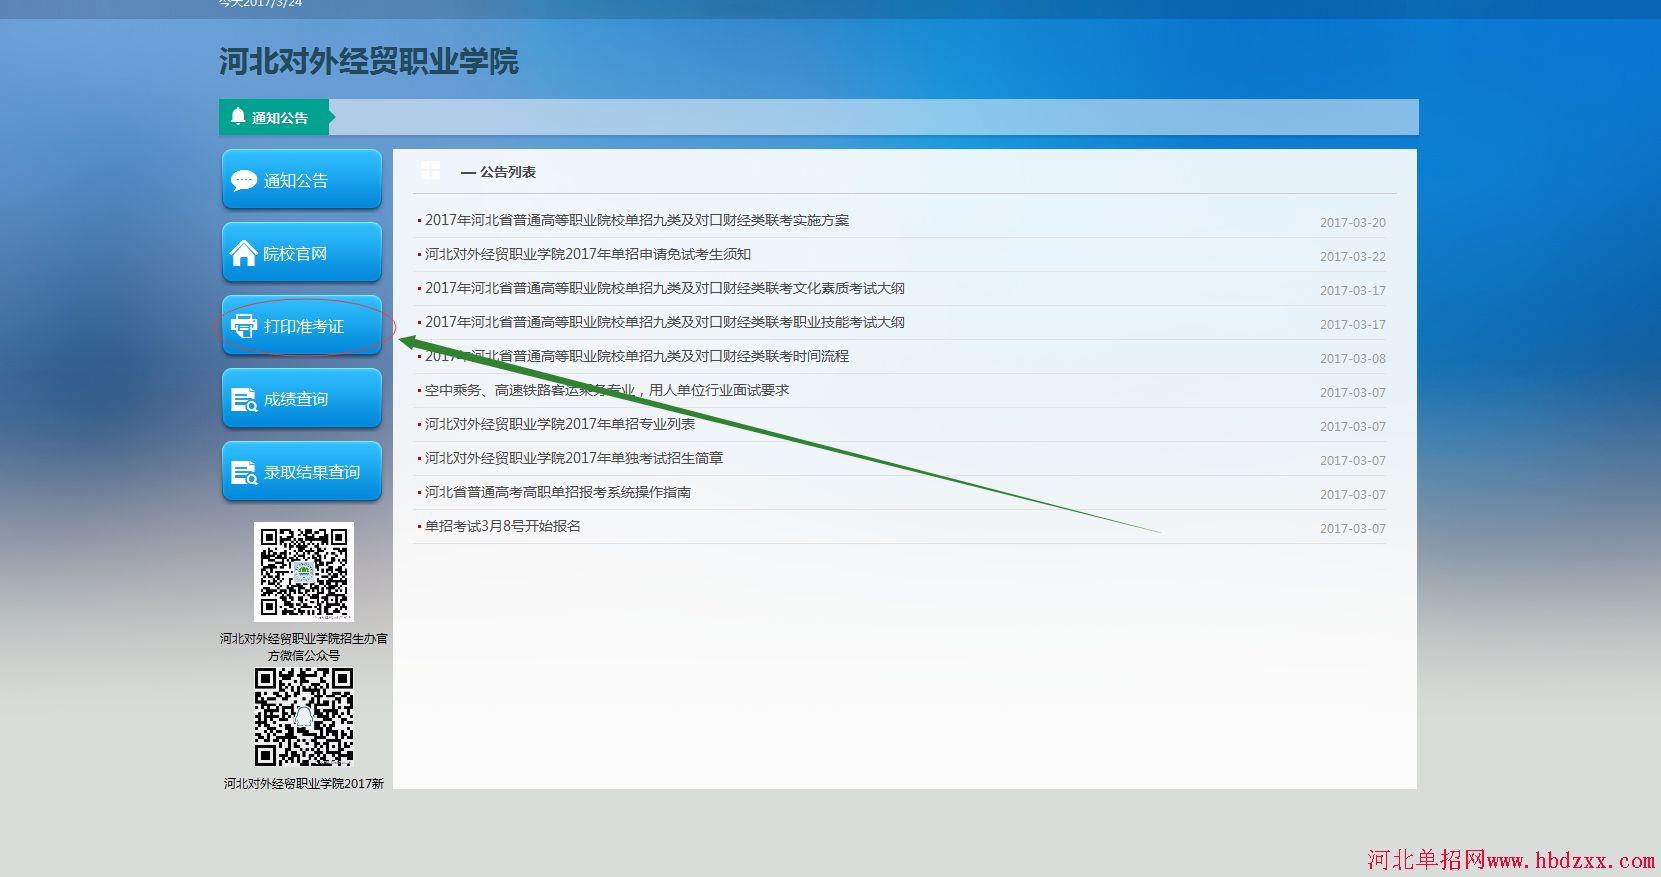
Task: Open announcement 联考职业技能考试大纲
Action: pos(665,322)
